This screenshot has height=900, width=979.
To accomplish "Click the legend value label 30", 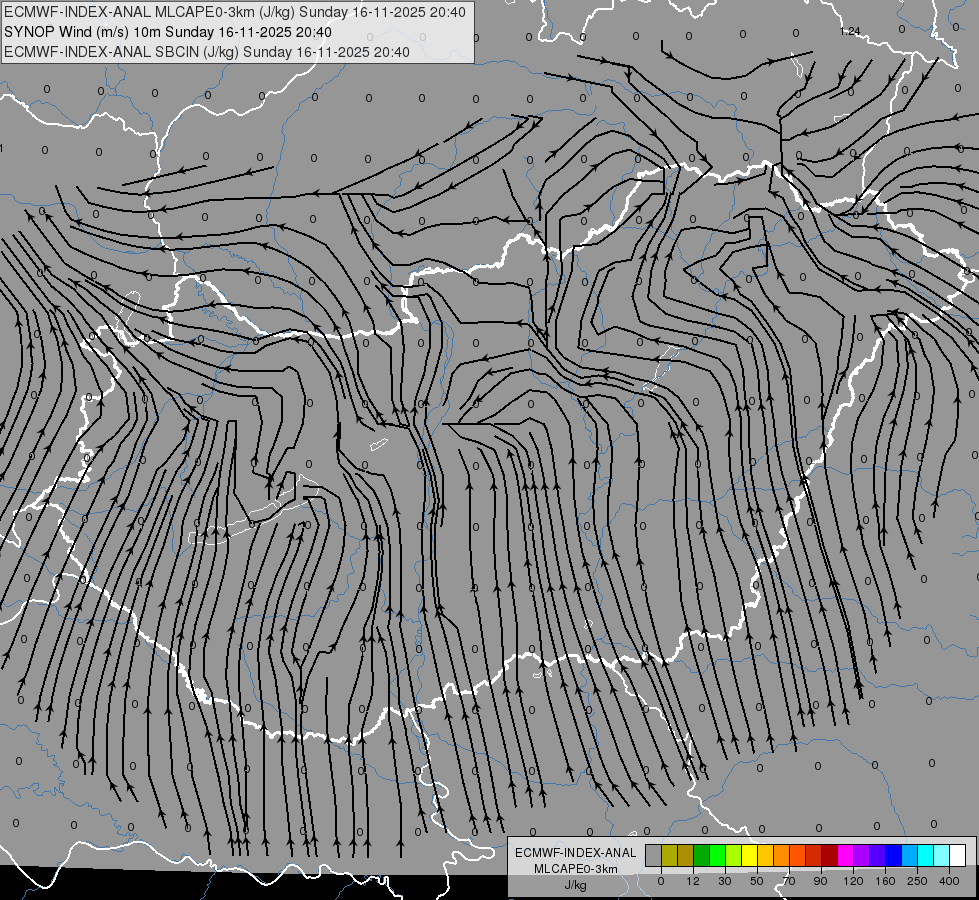I will click(725, 881).
